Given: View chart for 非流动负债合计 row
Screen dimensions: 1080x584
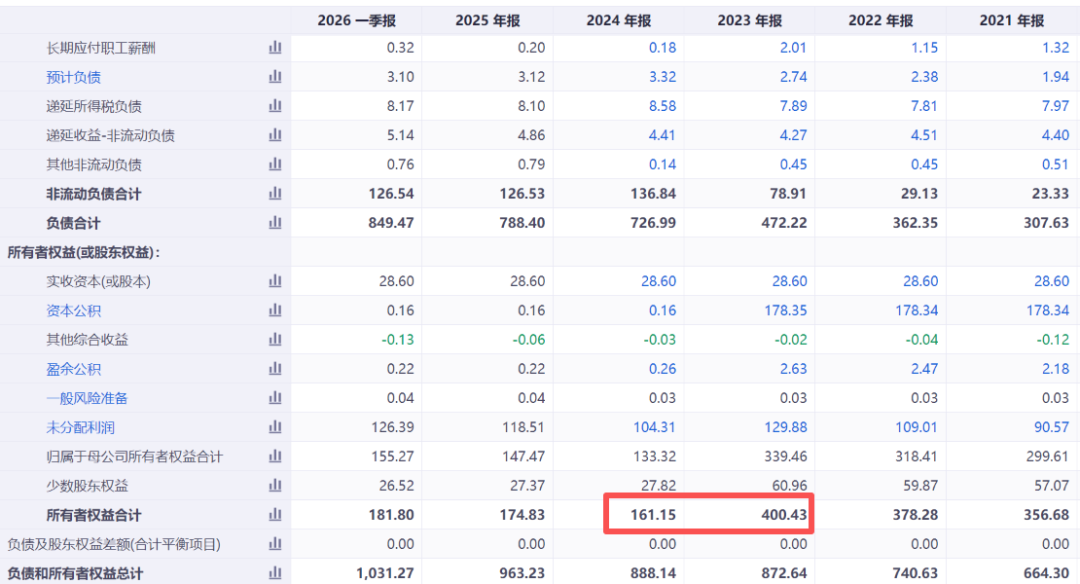Looking at the screenshot, I should [275, 194].
